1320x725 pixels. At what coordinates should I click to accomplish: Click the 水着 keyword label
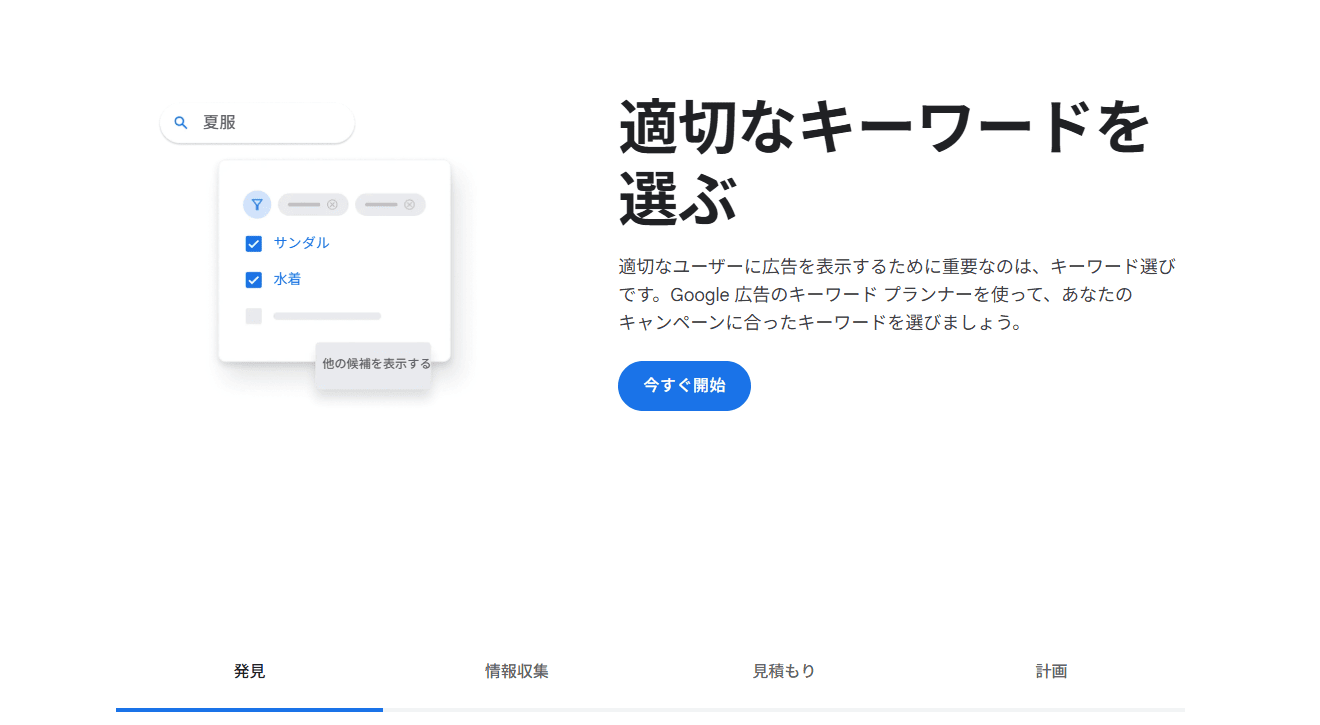coord(287,279)
